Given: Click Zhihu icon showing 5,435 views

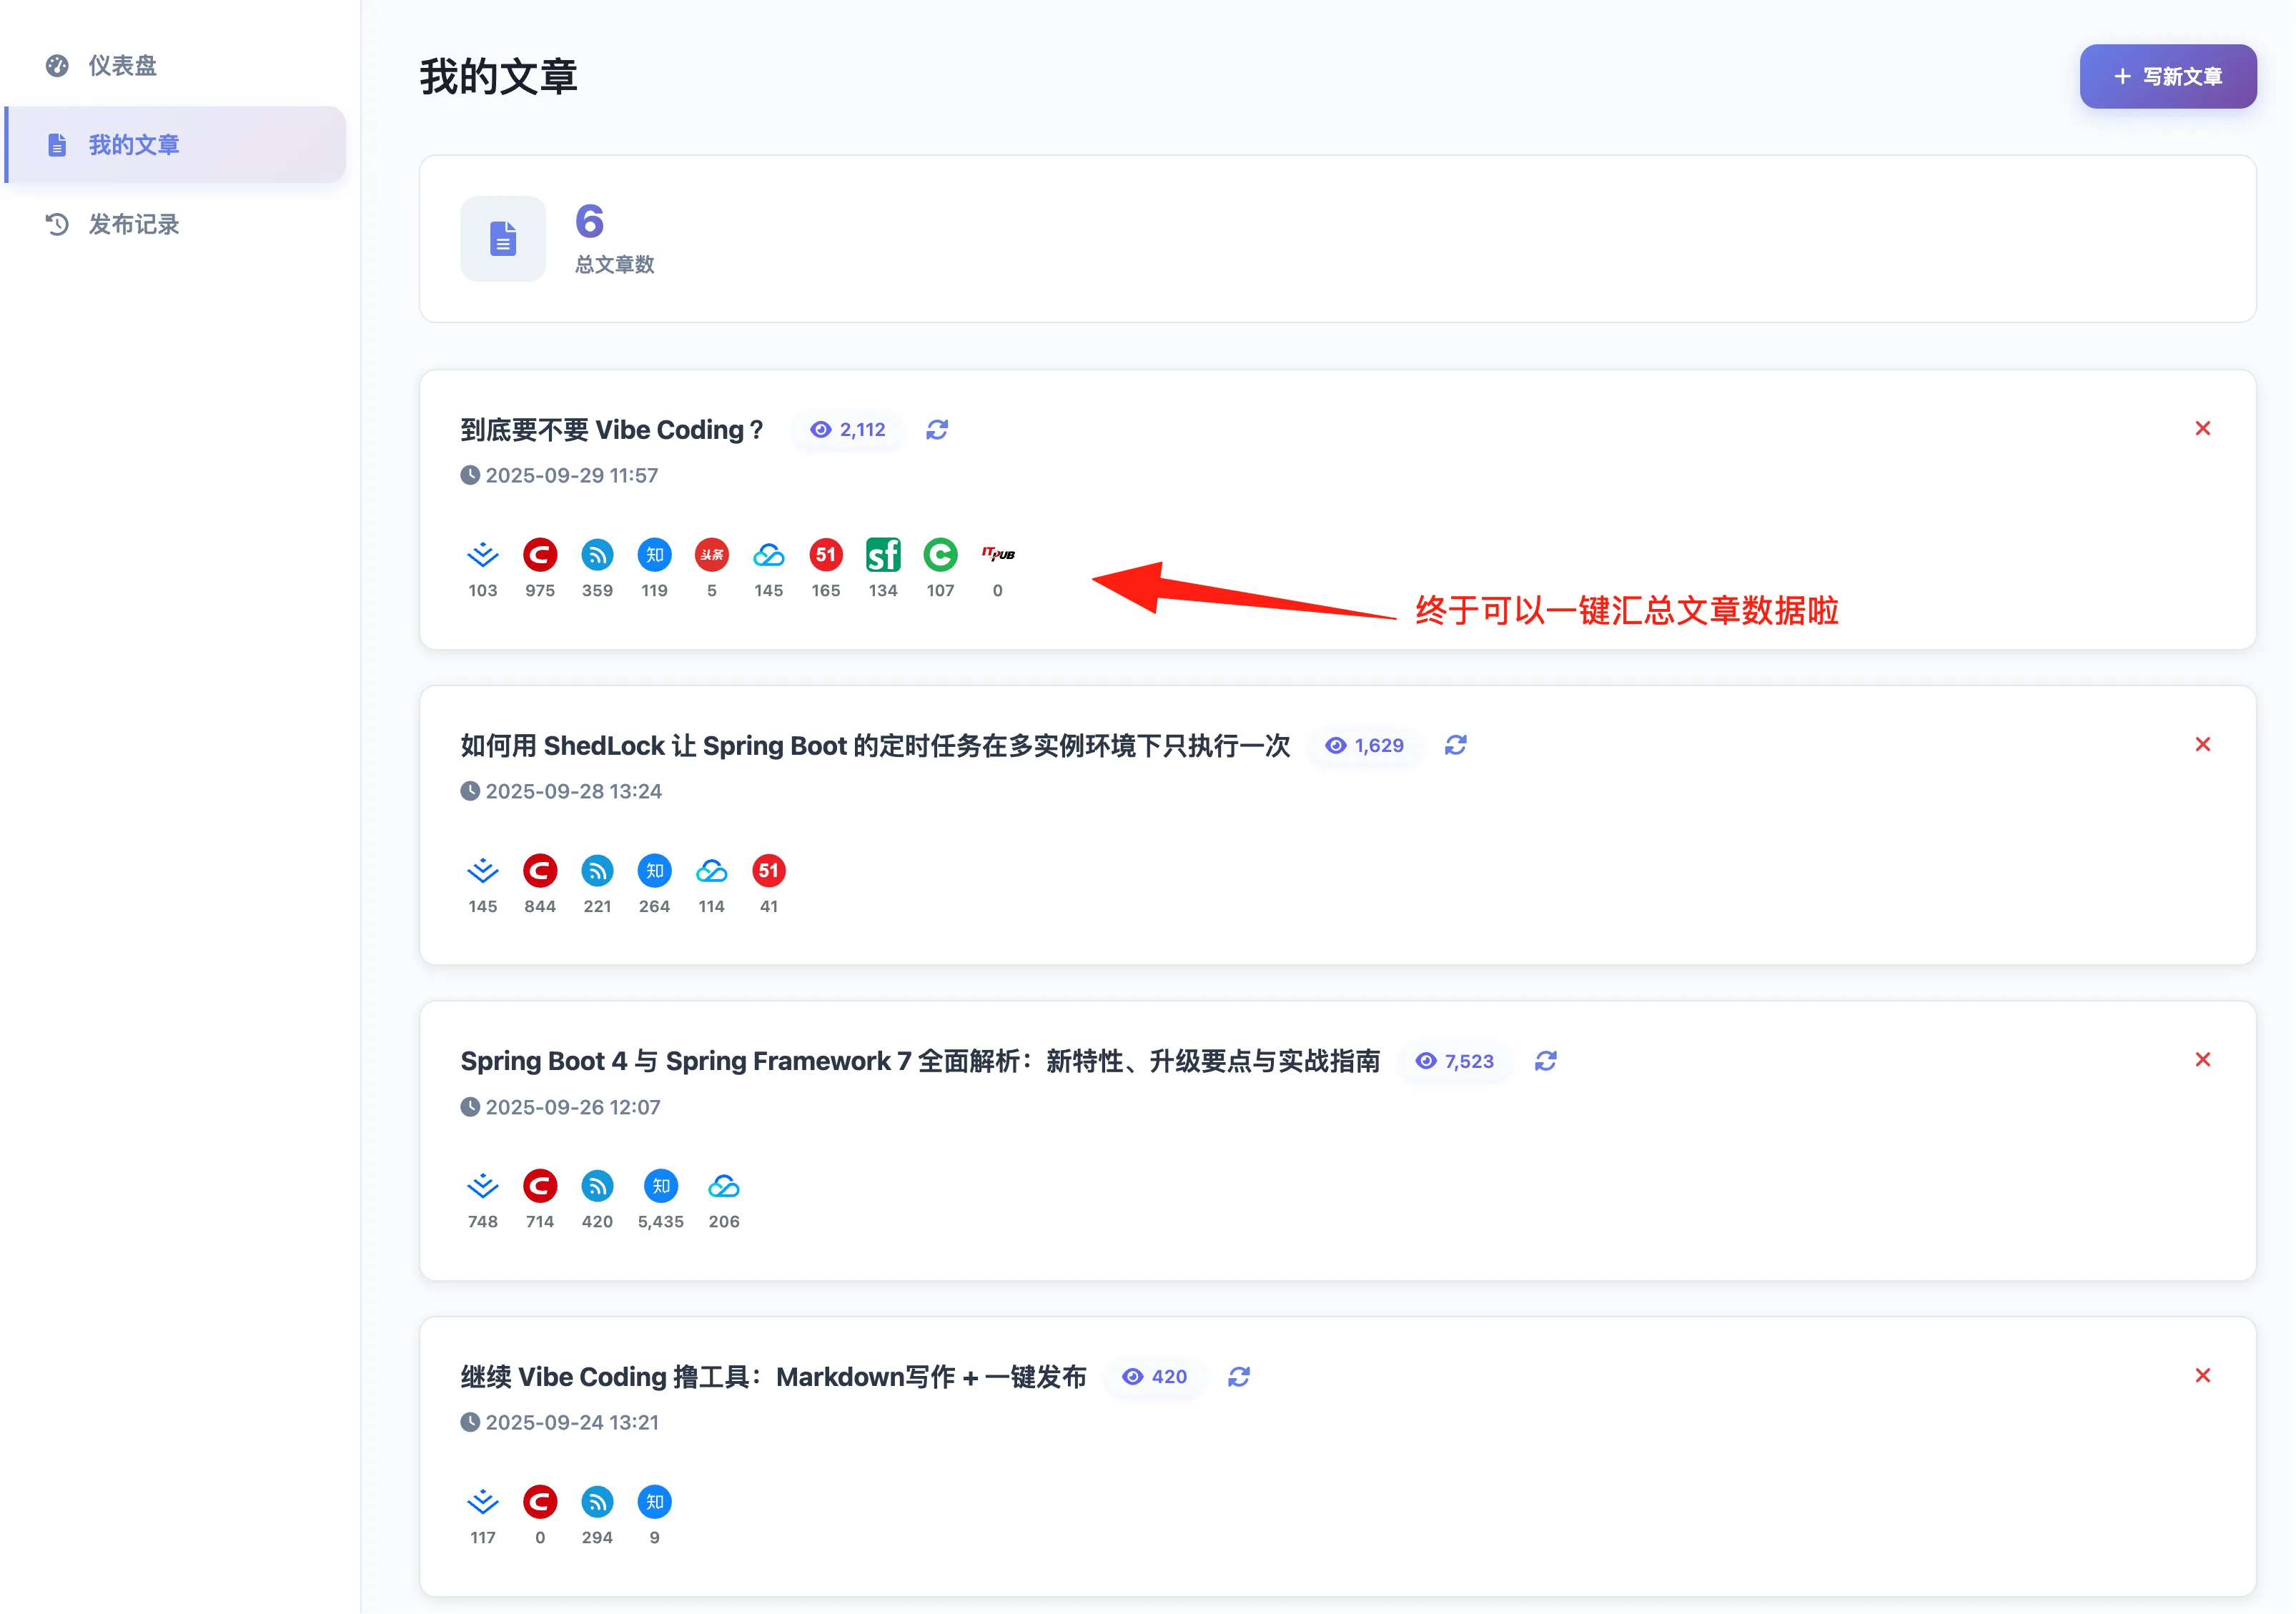Looking at the screenshot, I should coord(660,1186).
